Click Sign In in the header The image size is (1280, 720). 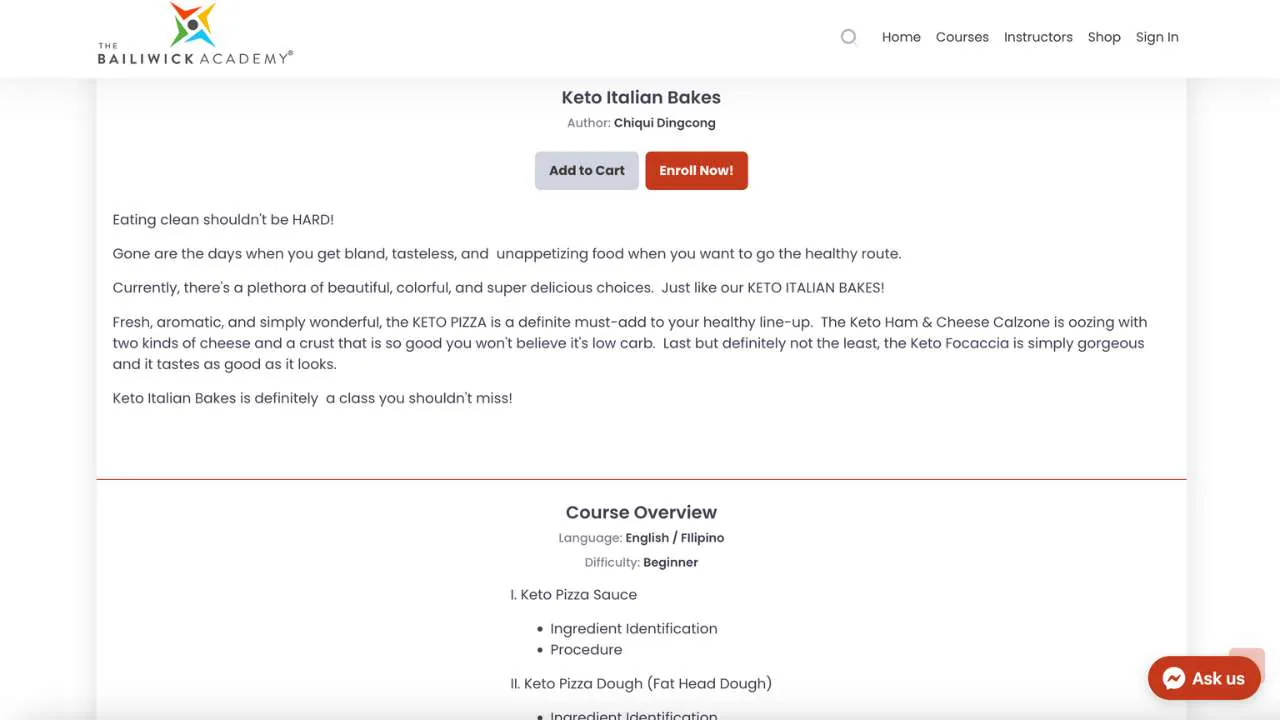[x=1157, y=37]
